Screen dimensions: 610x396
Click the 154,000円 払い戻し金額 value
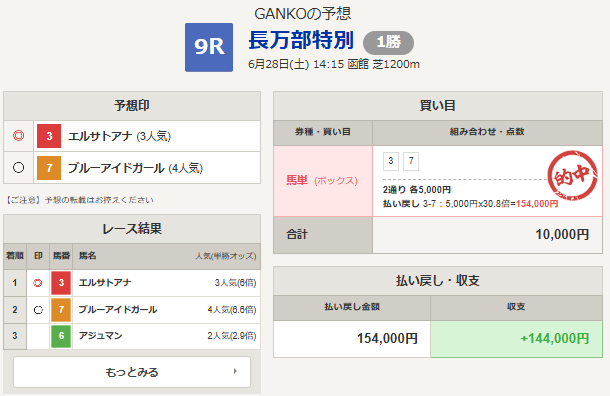tap(387, 338)
